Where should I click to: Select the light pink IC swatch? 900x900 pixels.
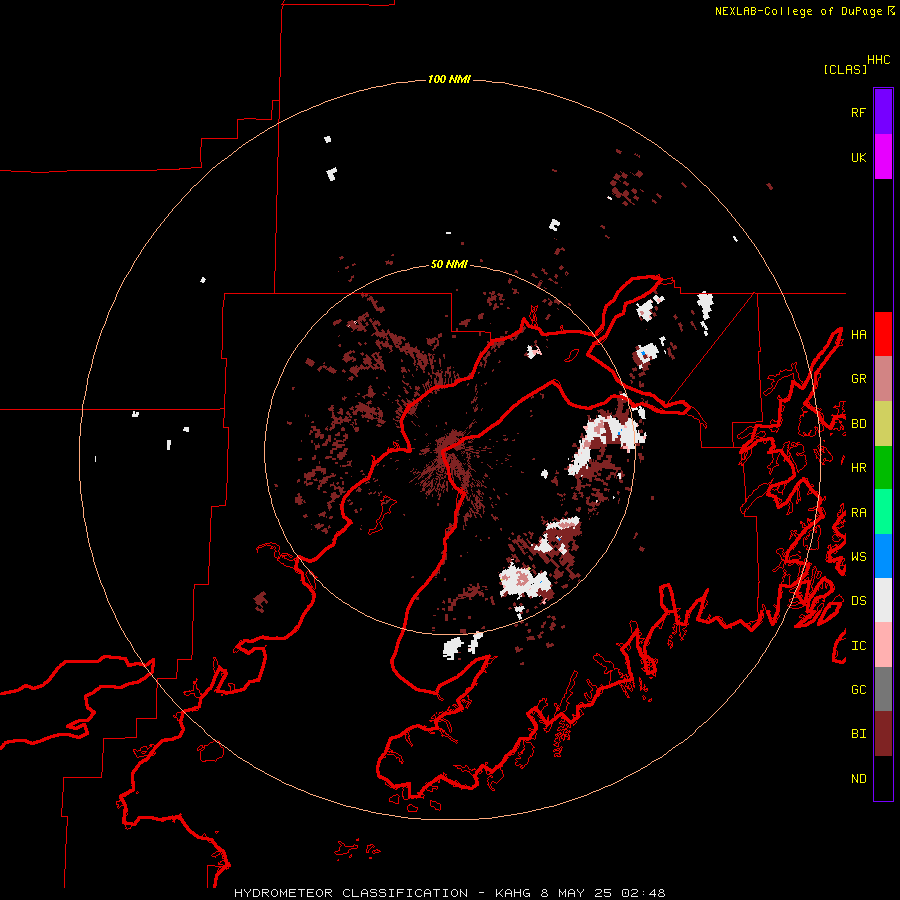pos(883,645)
